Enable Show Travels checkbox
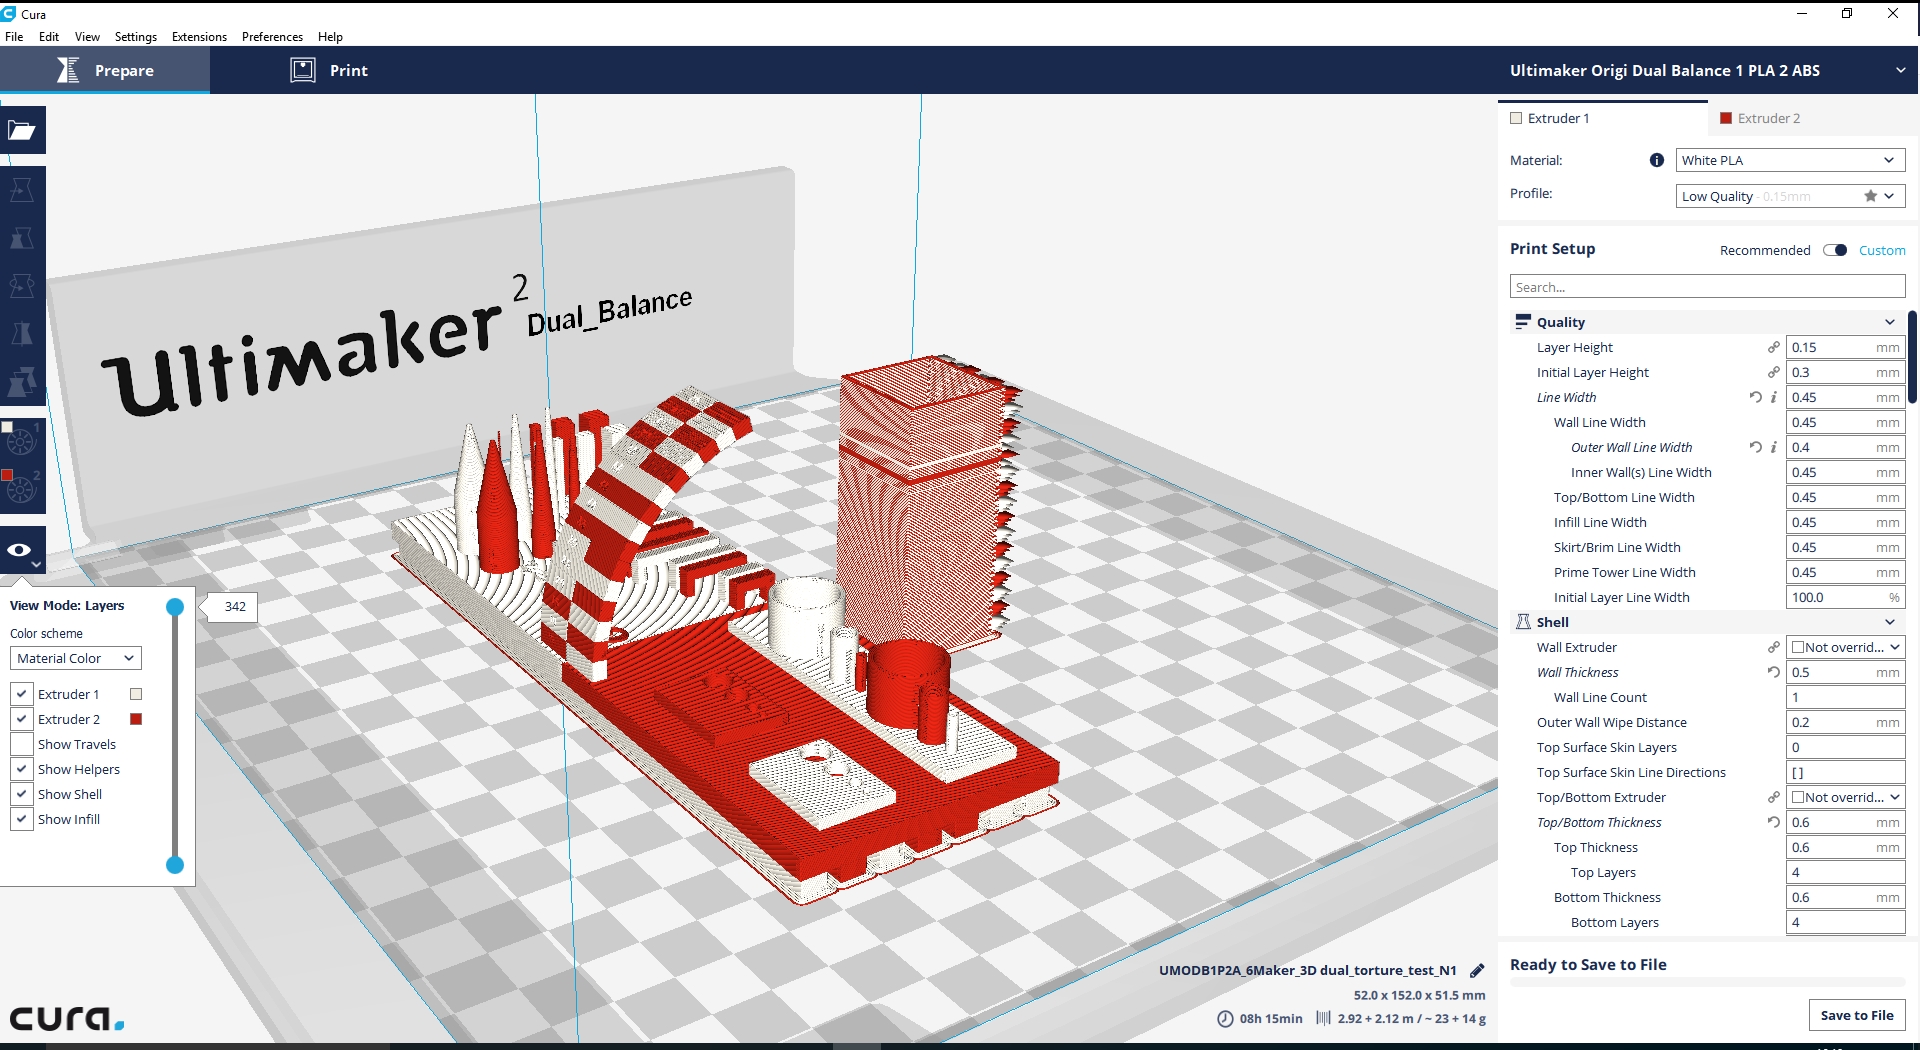1920x1050 pixels. pyautogui.click(x=21, y=744)
